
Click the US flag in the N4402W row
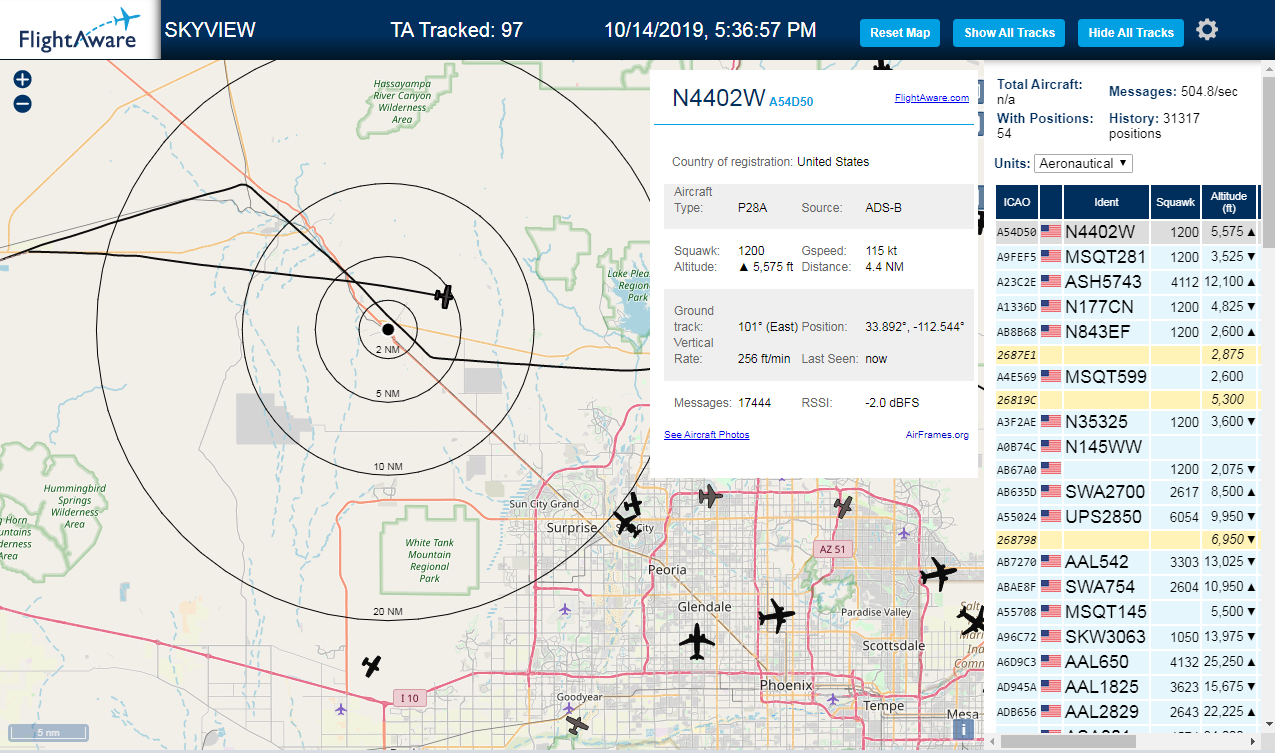pyautogui.click(x=1051, y=232)
